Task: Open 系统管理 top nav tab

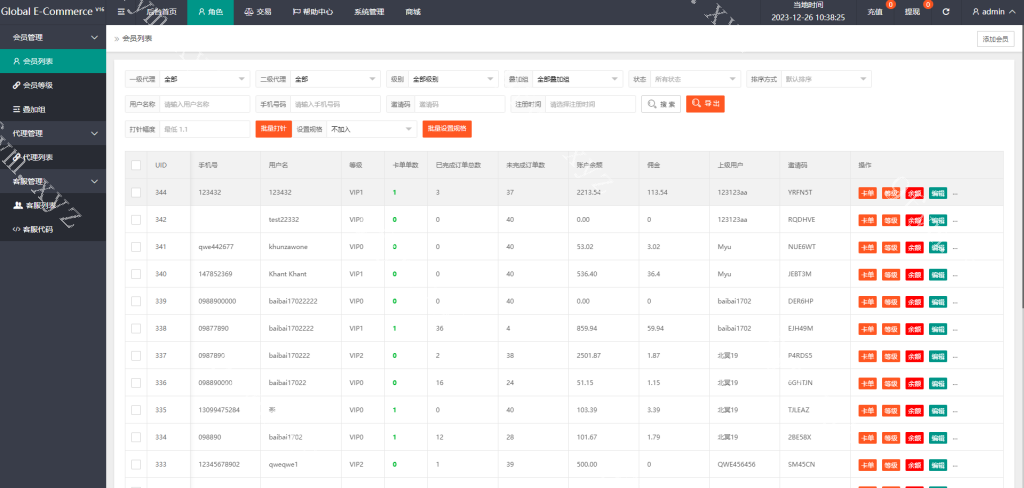Action: (369, 12)
